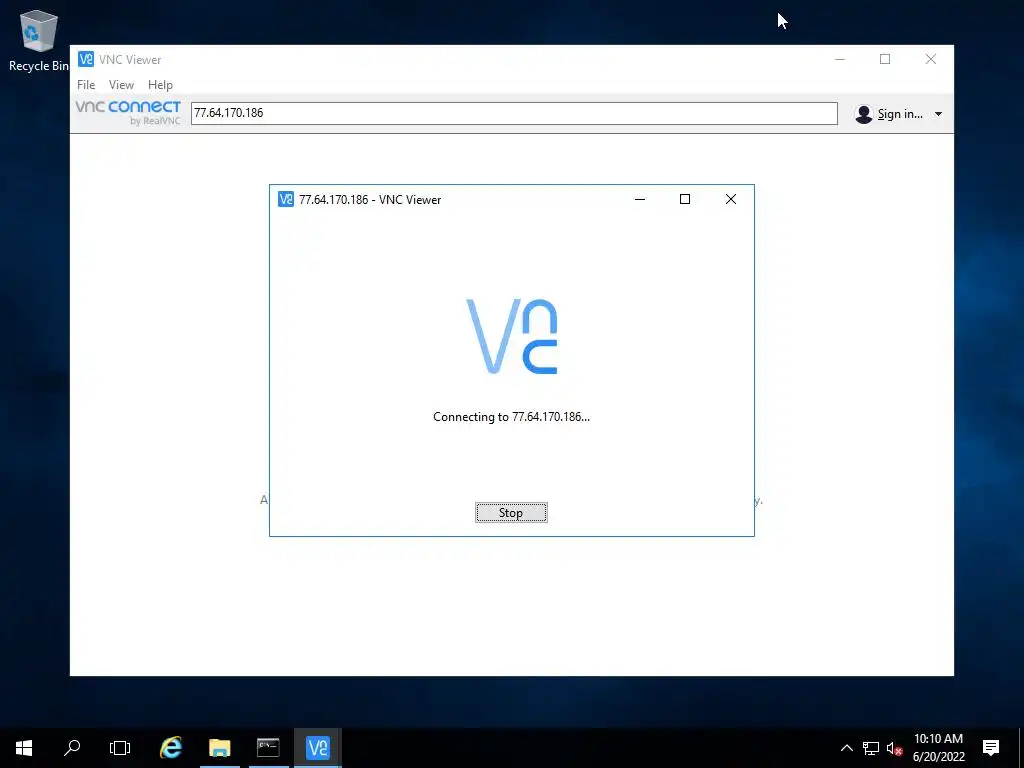Open Task View from the taskbar

click(120, 748)
